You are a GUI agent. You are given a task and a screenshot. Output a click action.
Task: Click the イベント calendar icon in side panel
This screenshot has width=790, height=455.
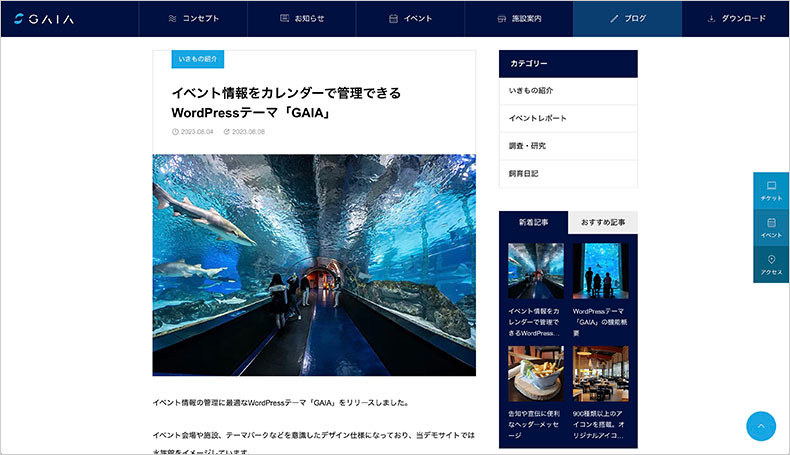[x=771, y=223]
